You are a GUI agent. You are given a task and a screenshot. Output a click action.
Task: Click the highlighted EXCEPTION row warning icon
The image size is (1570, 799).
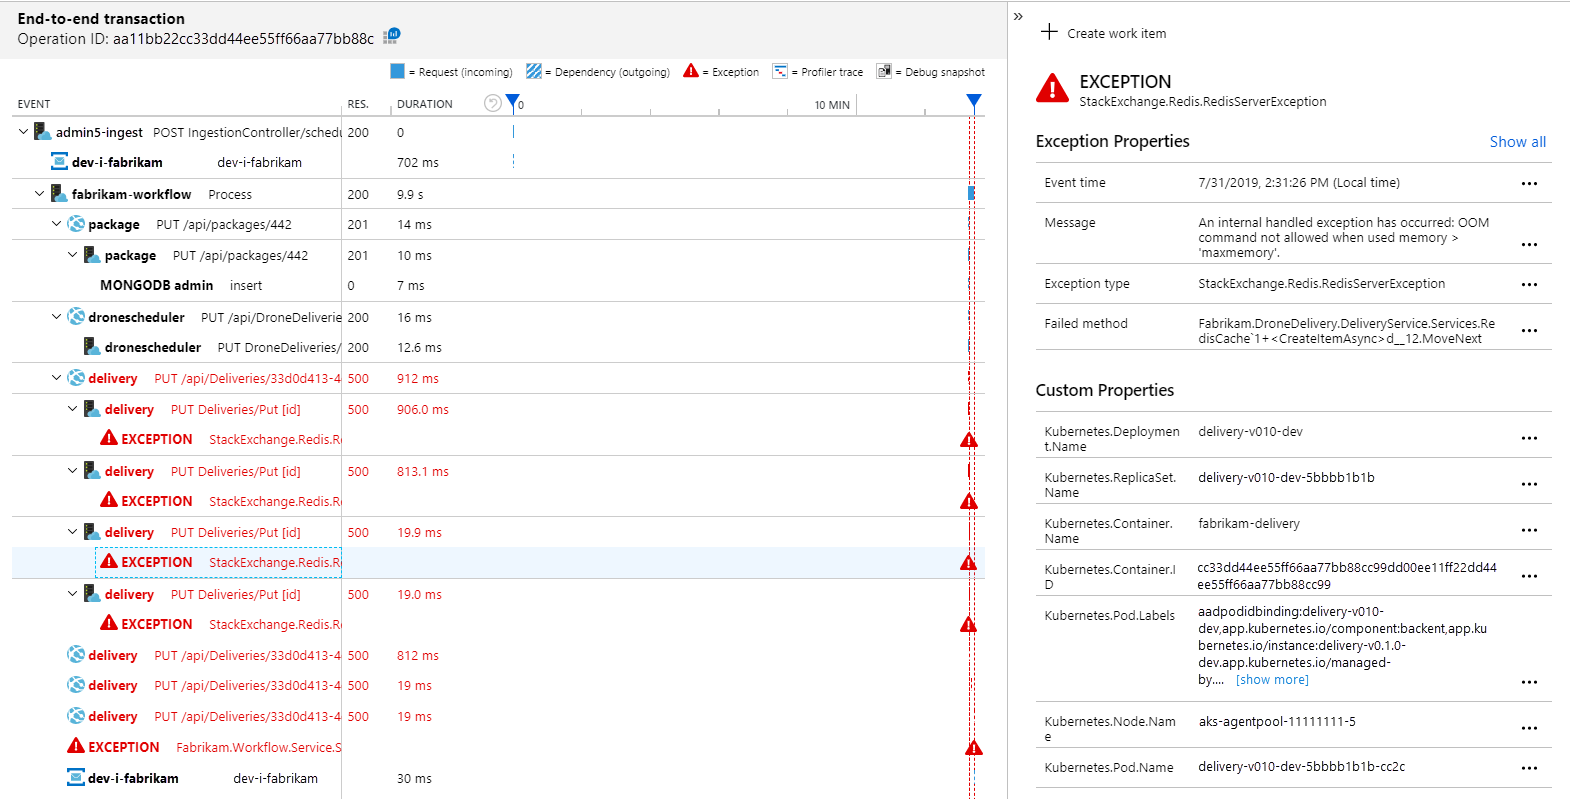(x=109, y=561)
